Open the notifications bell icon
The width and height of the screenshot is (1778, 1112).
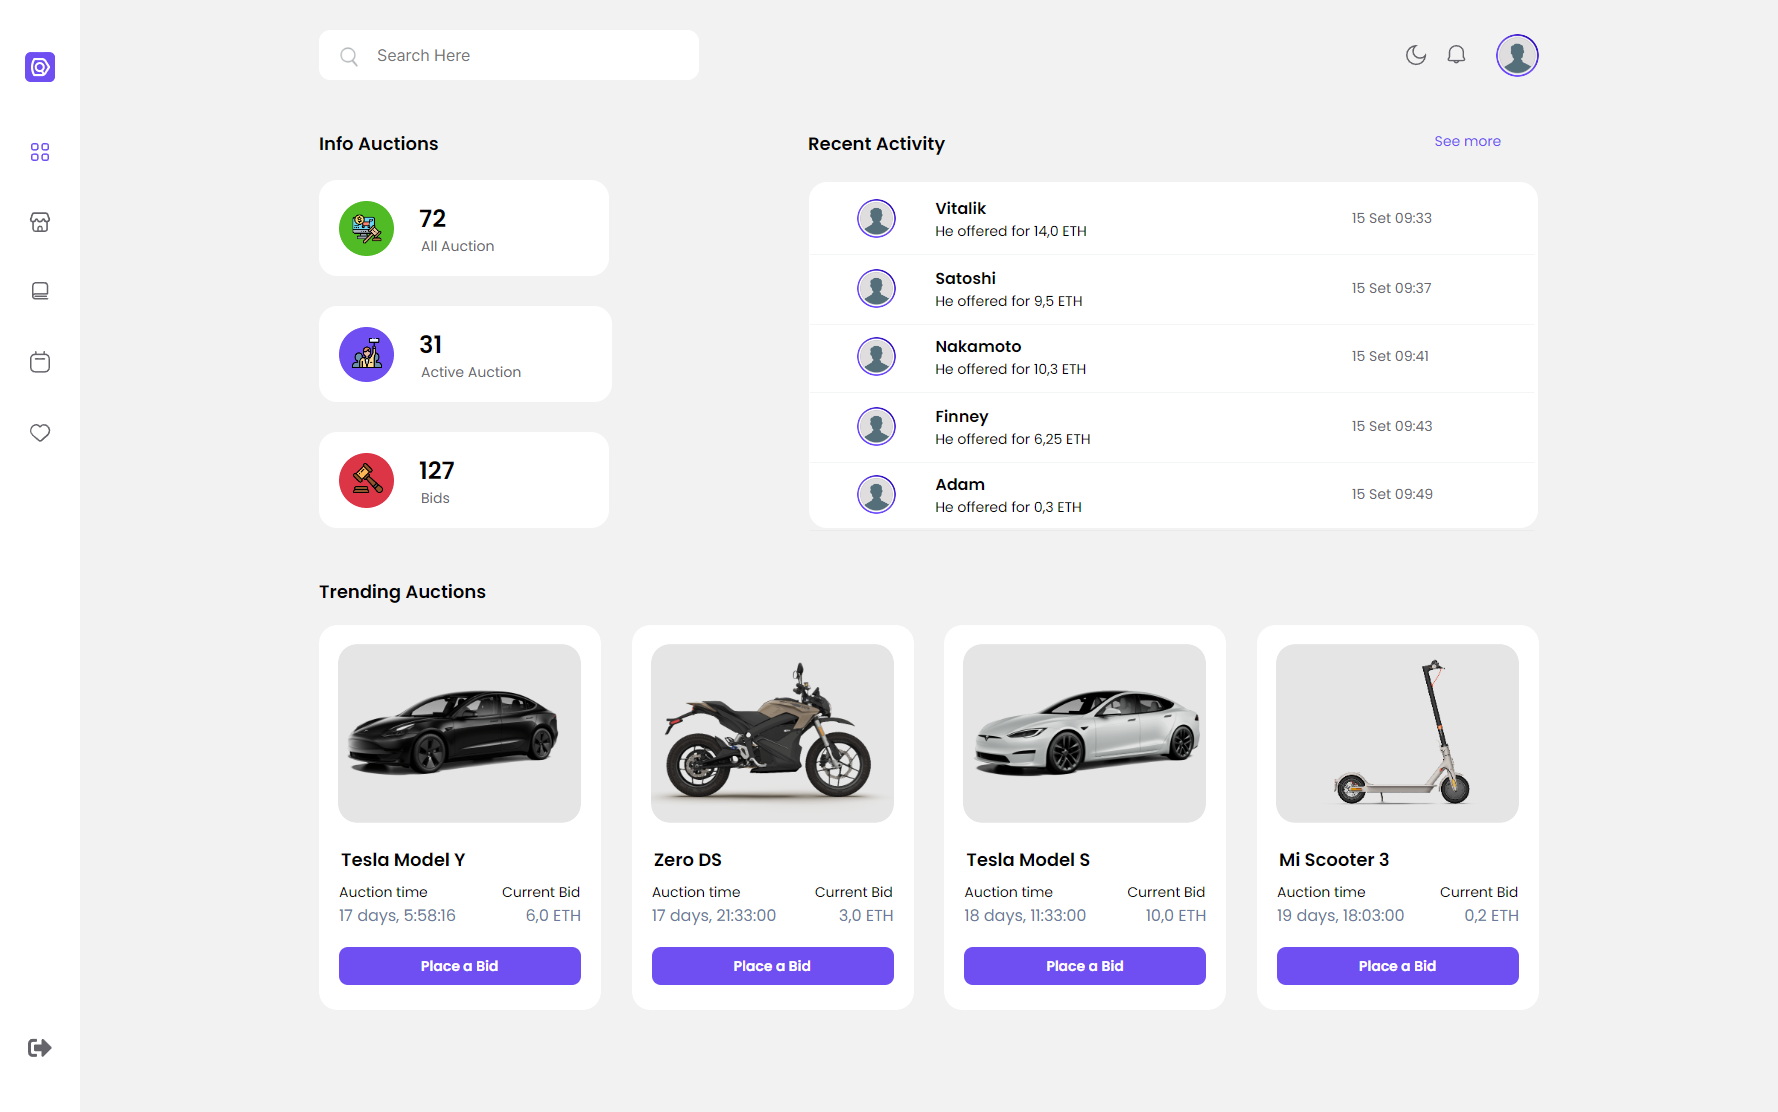pos(1456,55)
